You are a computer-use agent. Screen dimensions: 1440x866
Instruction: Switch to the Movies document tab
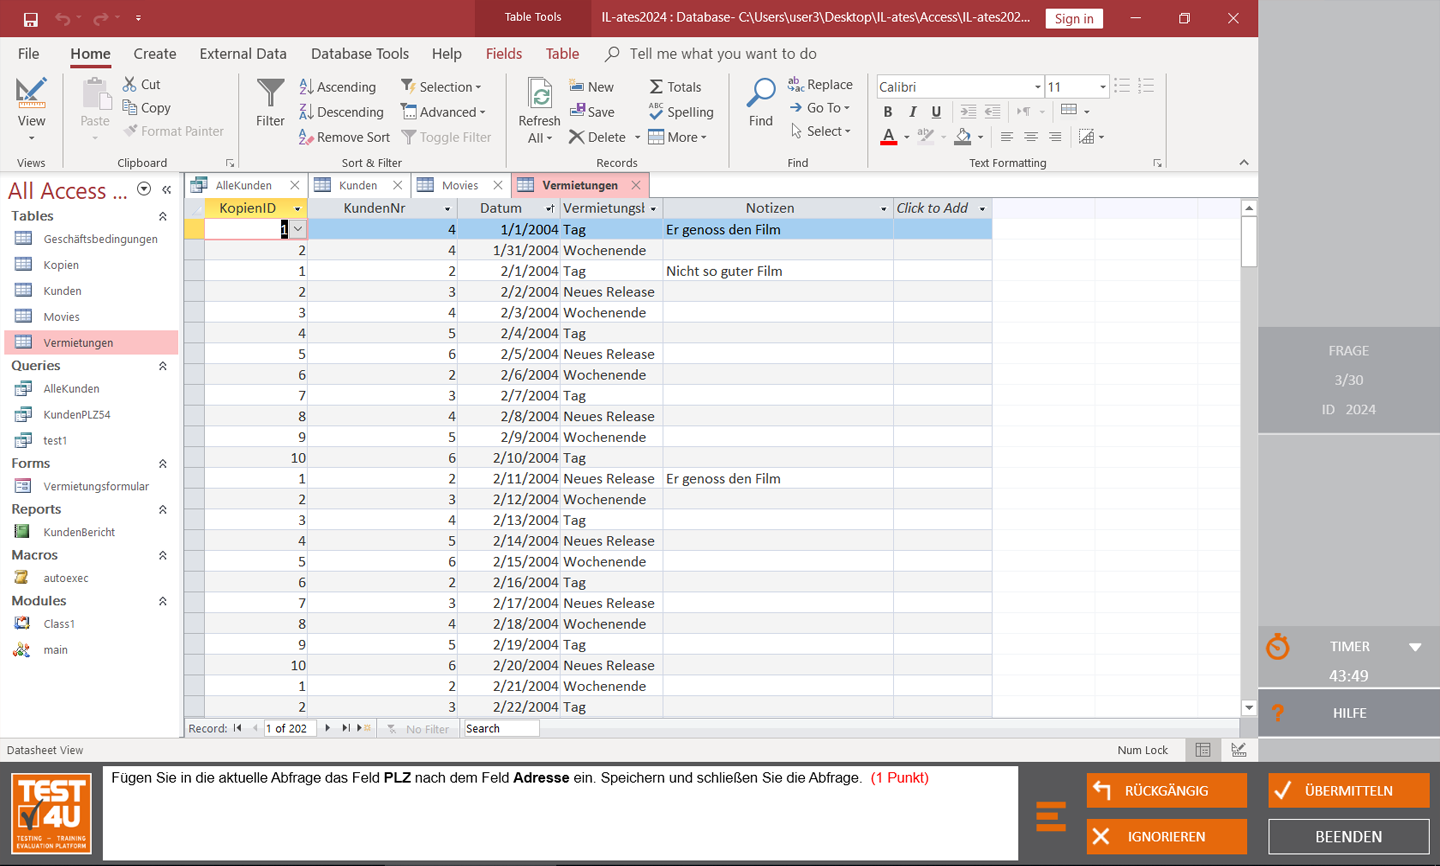tap(461, 185)
